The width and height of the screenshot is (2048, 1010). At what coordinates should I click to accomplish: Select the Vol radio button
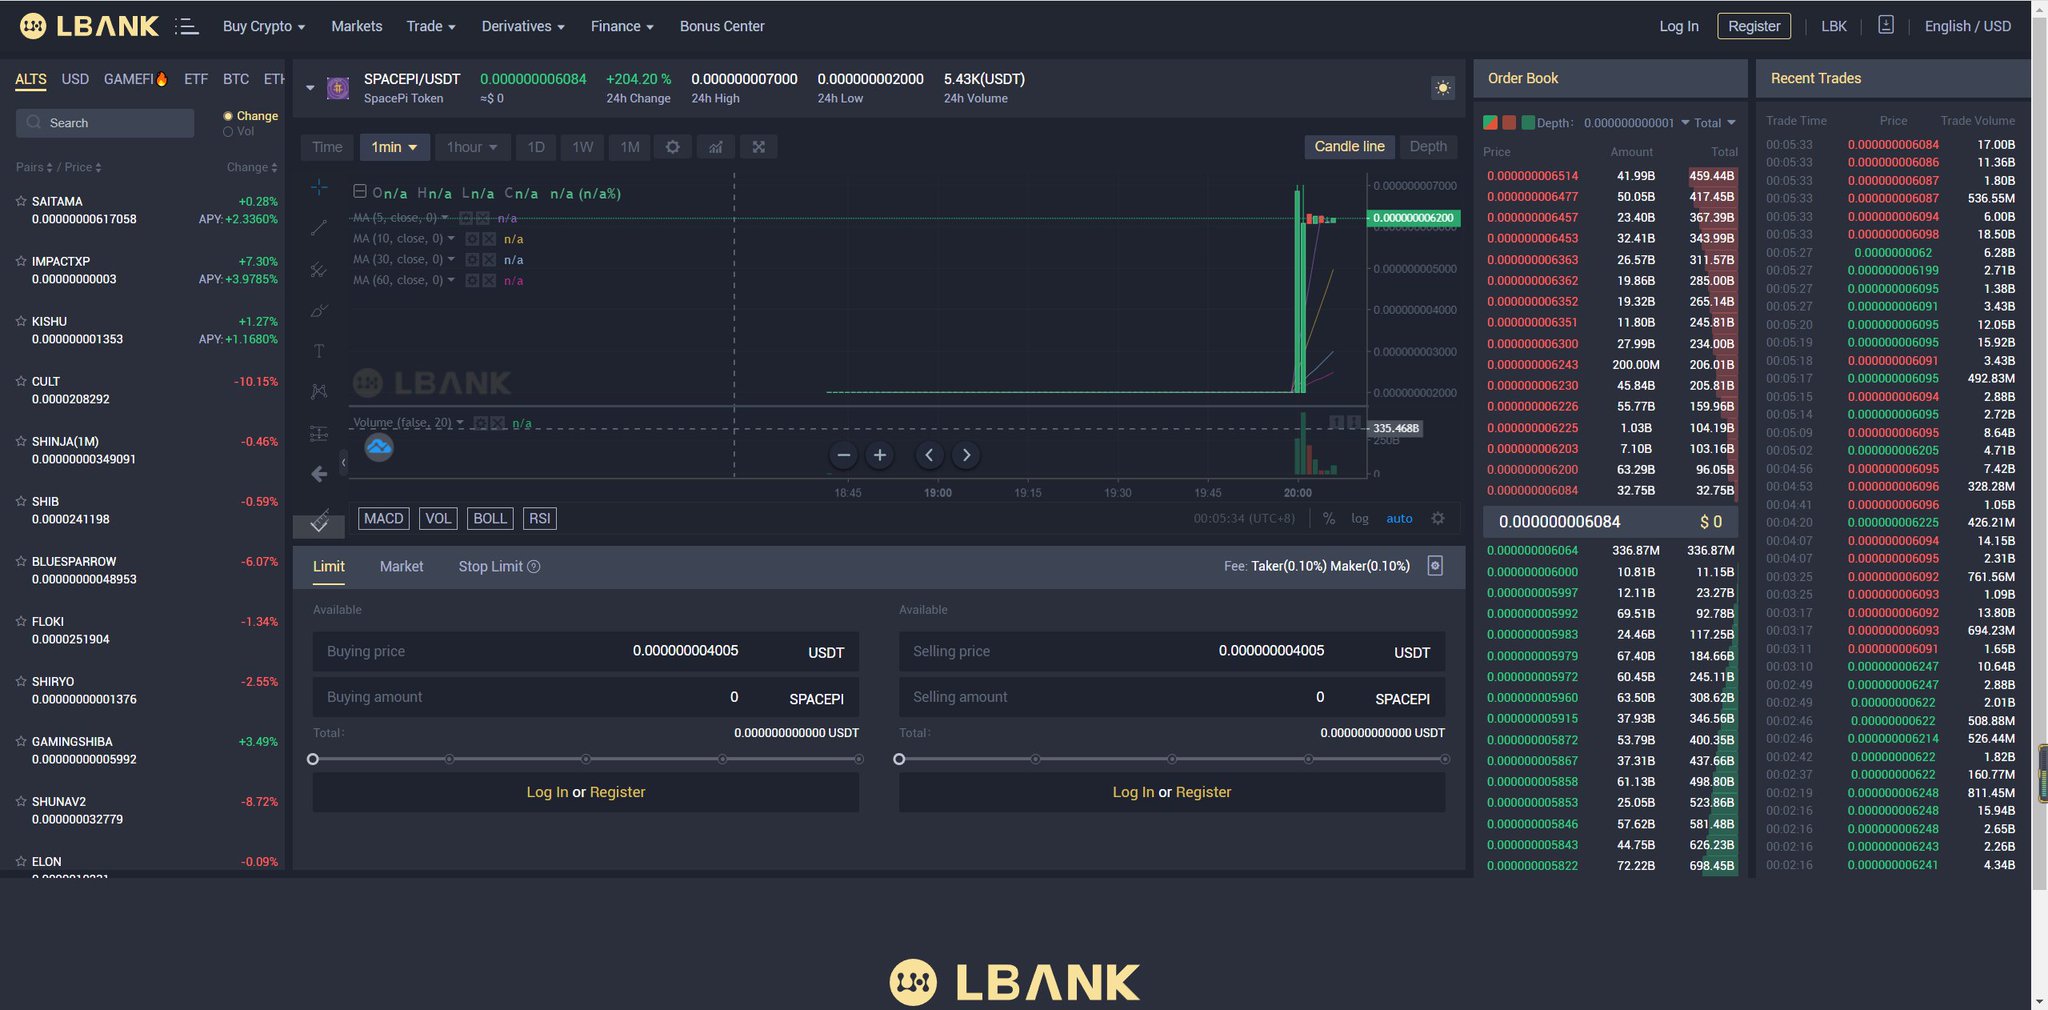(x=229, y=130)
